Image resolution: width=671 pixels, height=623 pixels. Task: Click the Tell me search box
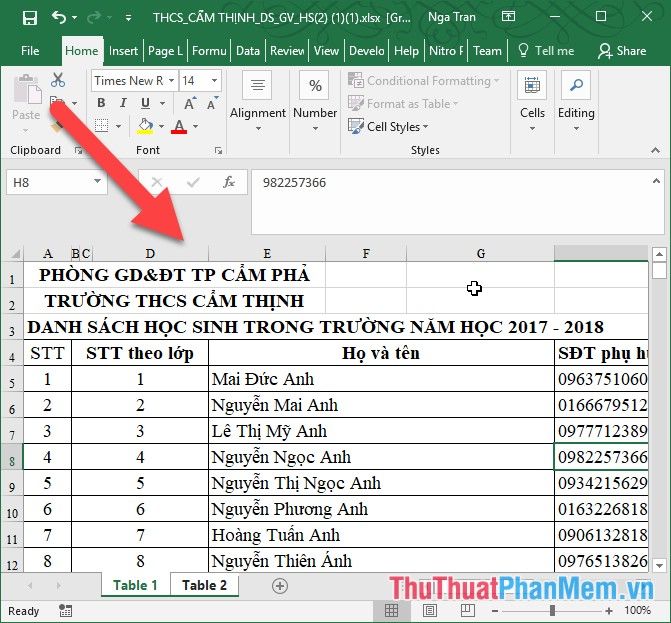[x=546, y=51]
